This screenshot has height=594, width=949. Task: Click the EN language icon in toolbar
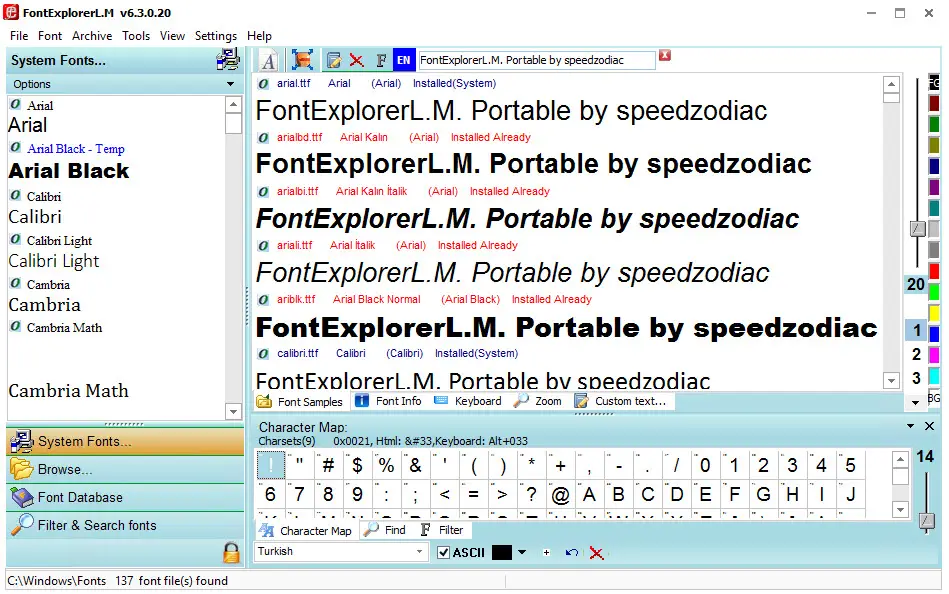tap(404, 60)
